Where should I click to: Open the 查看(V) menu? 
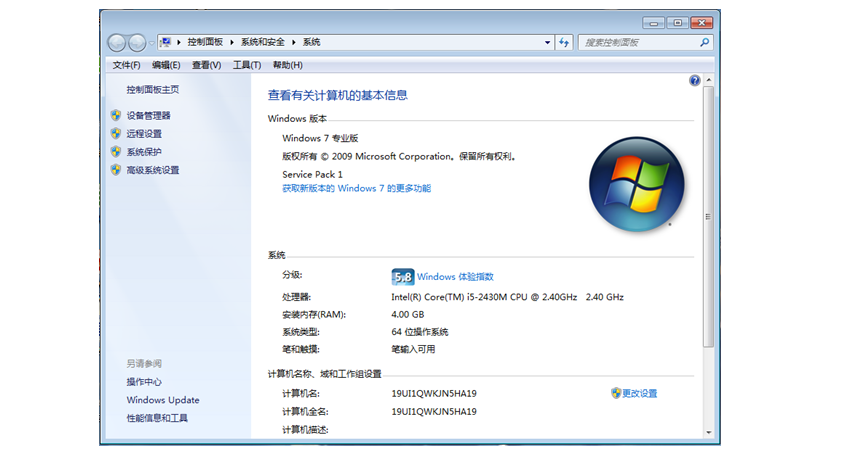206,65
